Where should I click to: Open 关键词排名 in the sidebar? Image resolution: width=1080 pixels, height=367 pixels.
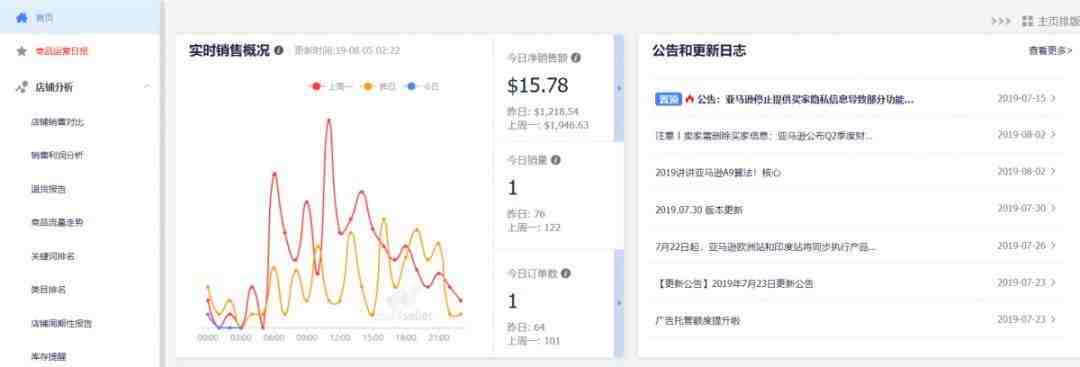click(53, 256)
